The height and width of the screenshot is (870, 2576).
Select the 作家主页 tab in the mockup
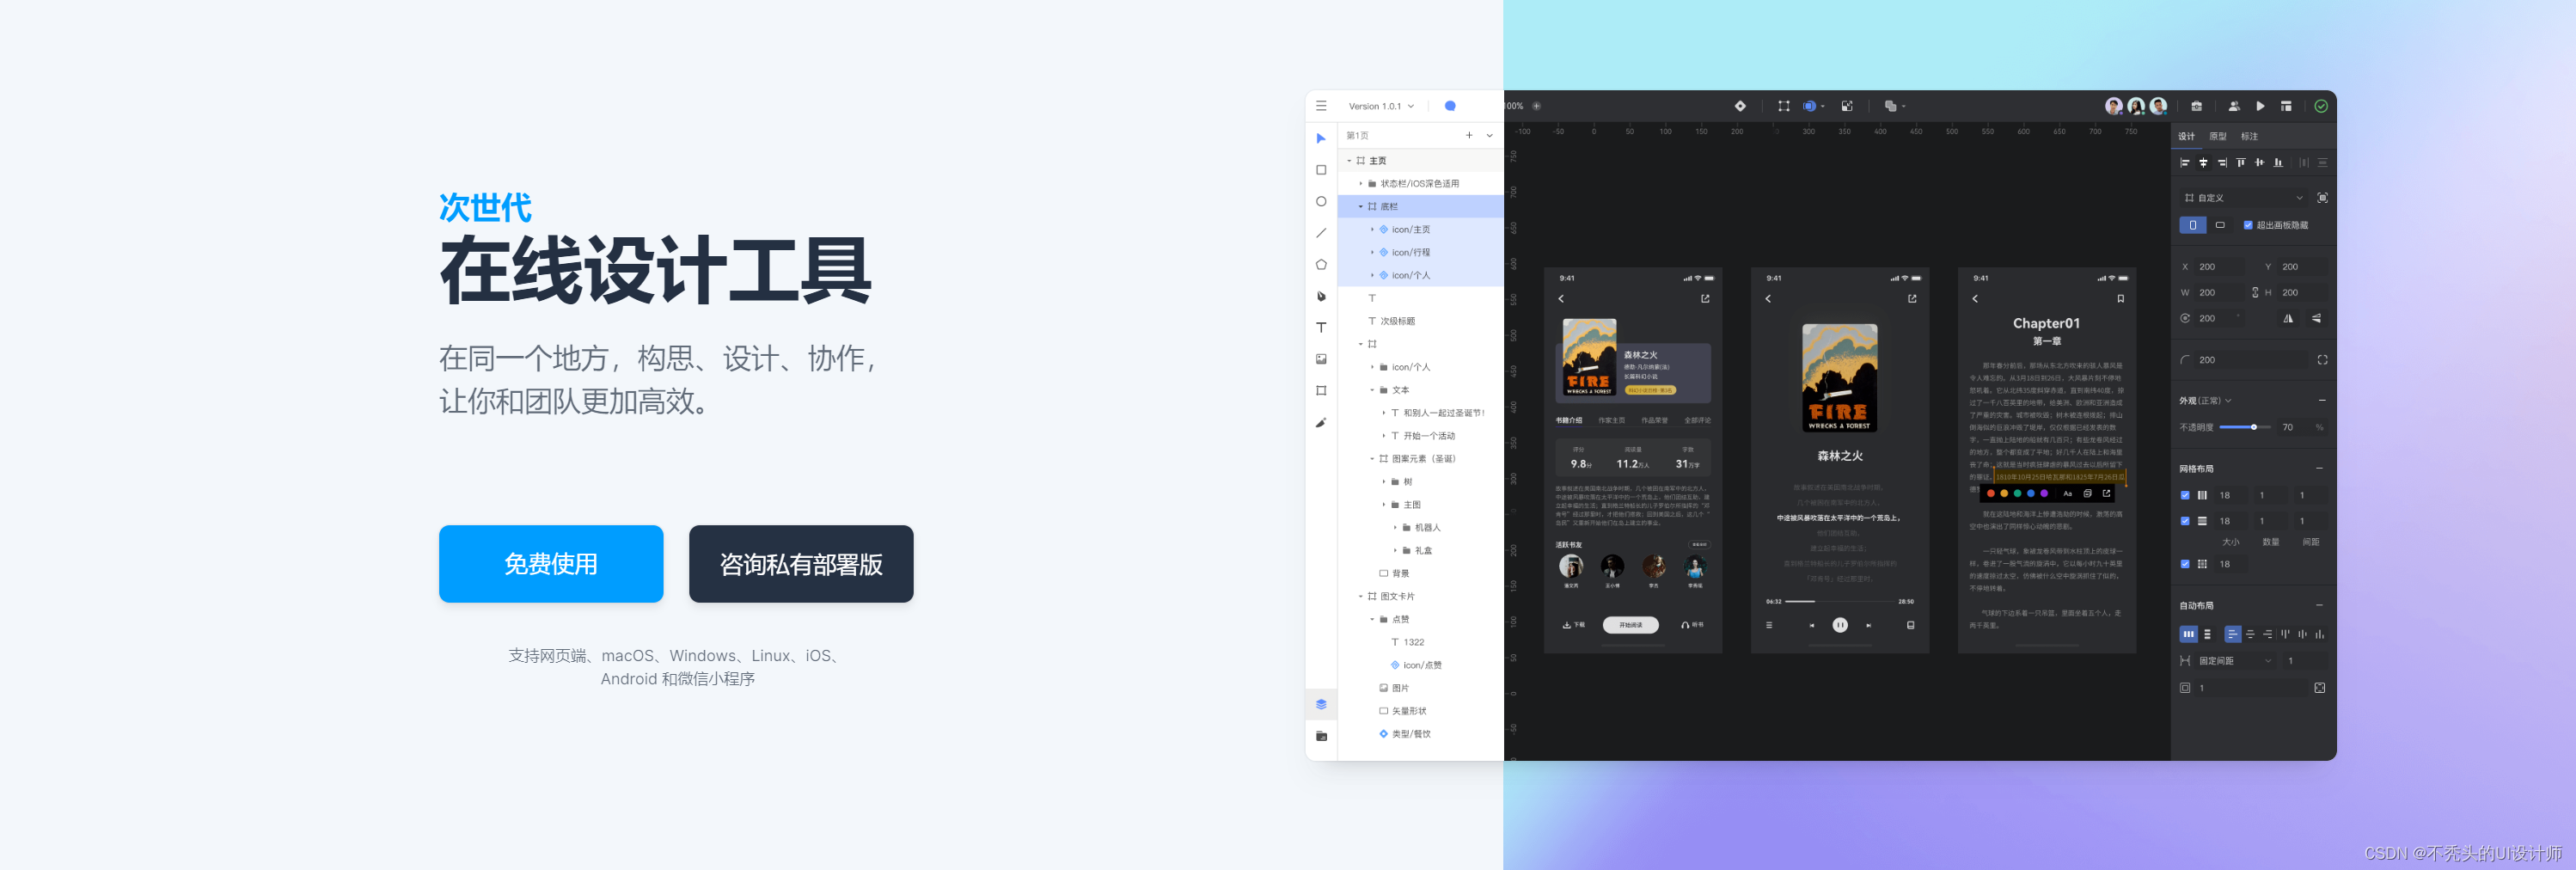coord(1612,421)
